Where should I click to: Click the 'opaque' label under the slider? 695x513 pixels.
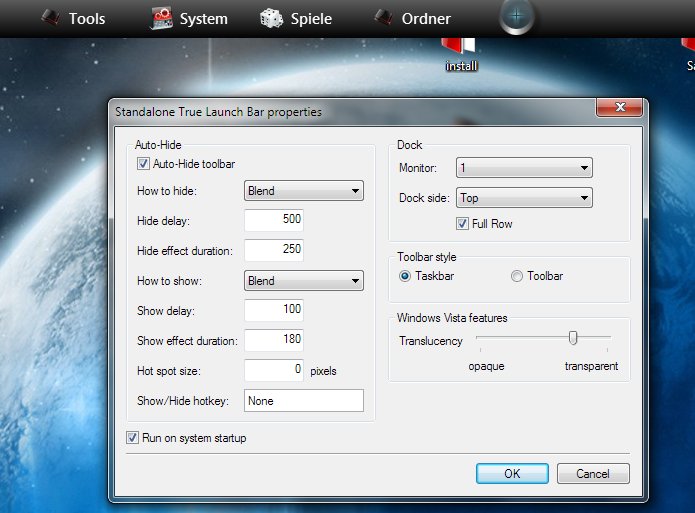[x=486, y=366]
